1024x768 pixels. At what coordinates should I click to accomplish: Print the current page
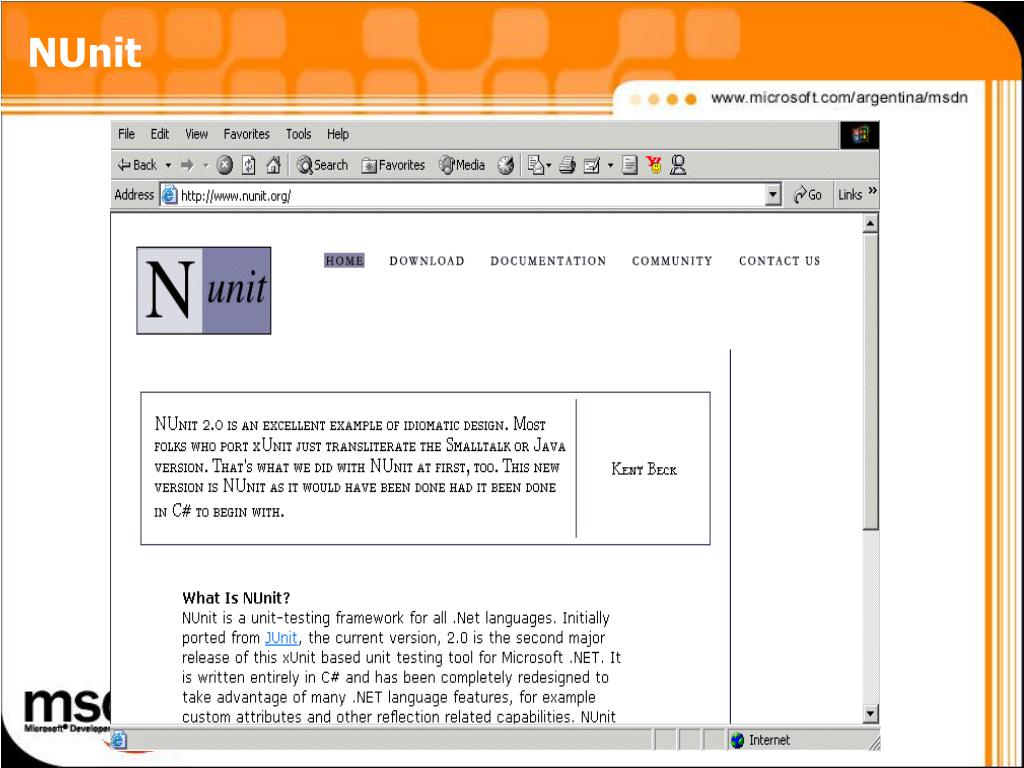coord(567,165)
